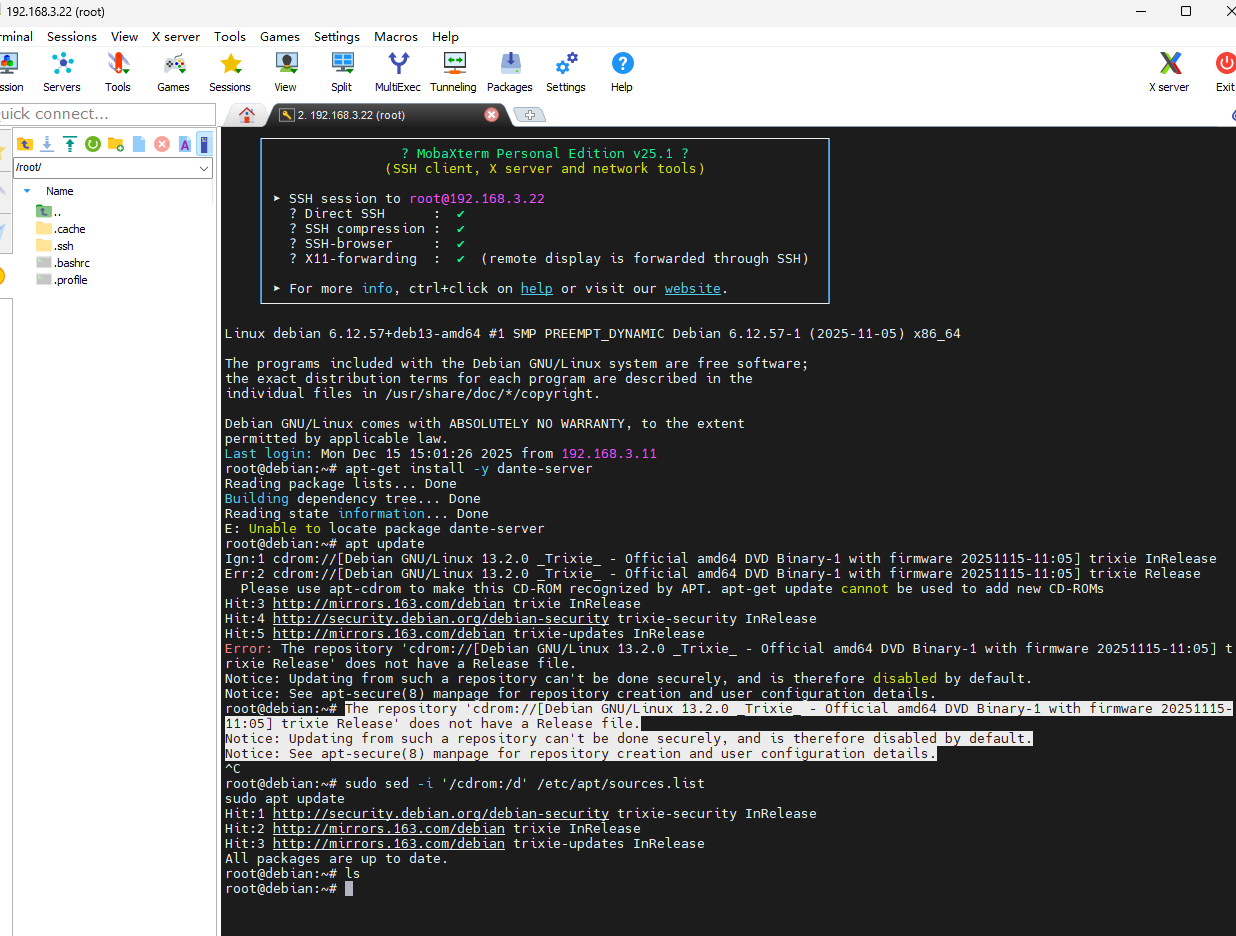Image resolution: width=1236 pixels, height=936 pixels.
Task: Click the website link in the banner
Action: tap(692, 288)
